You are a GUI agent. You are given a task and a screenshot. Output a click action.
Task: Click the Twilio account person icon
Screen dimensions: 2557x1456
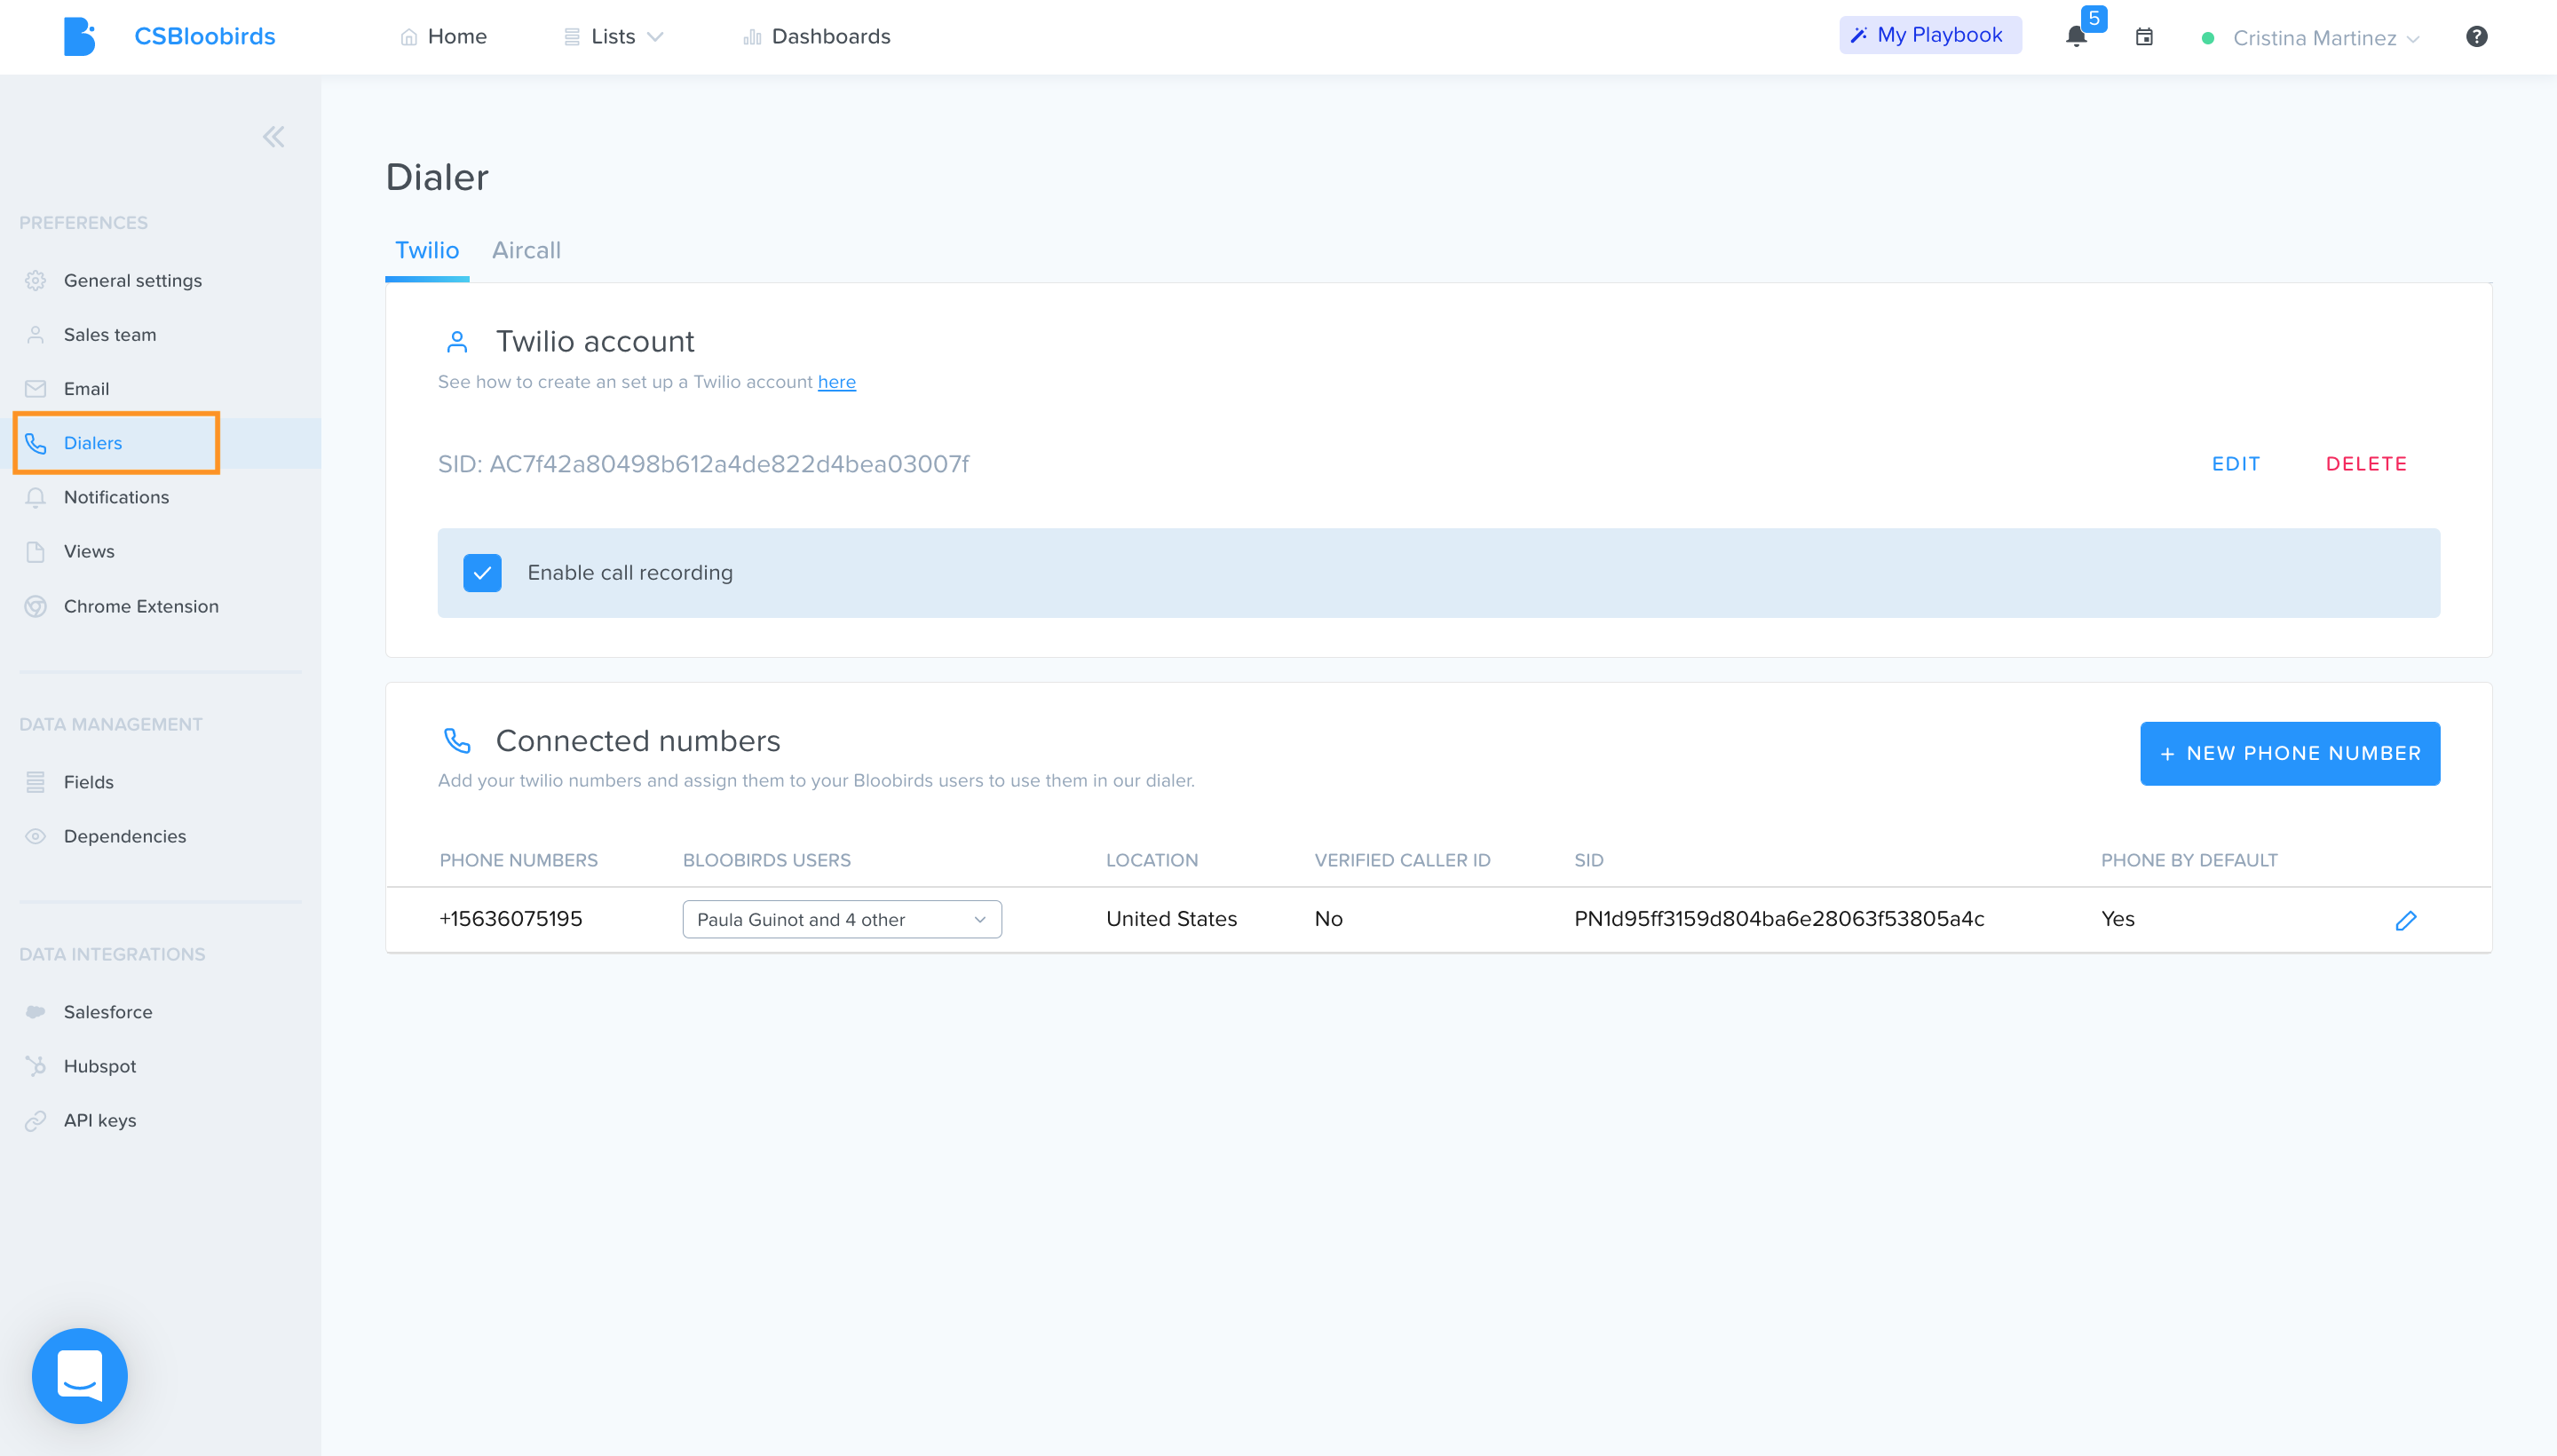[x=457, y=342]
